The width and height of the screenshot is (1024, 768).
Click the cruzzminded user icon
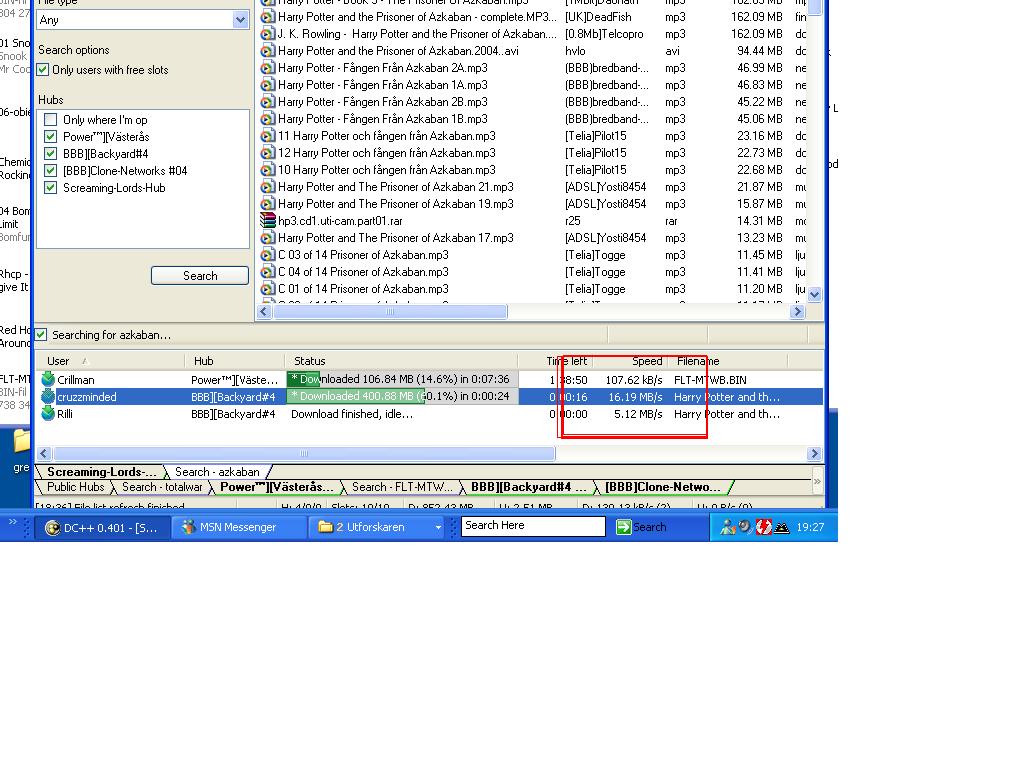point(48,396)
